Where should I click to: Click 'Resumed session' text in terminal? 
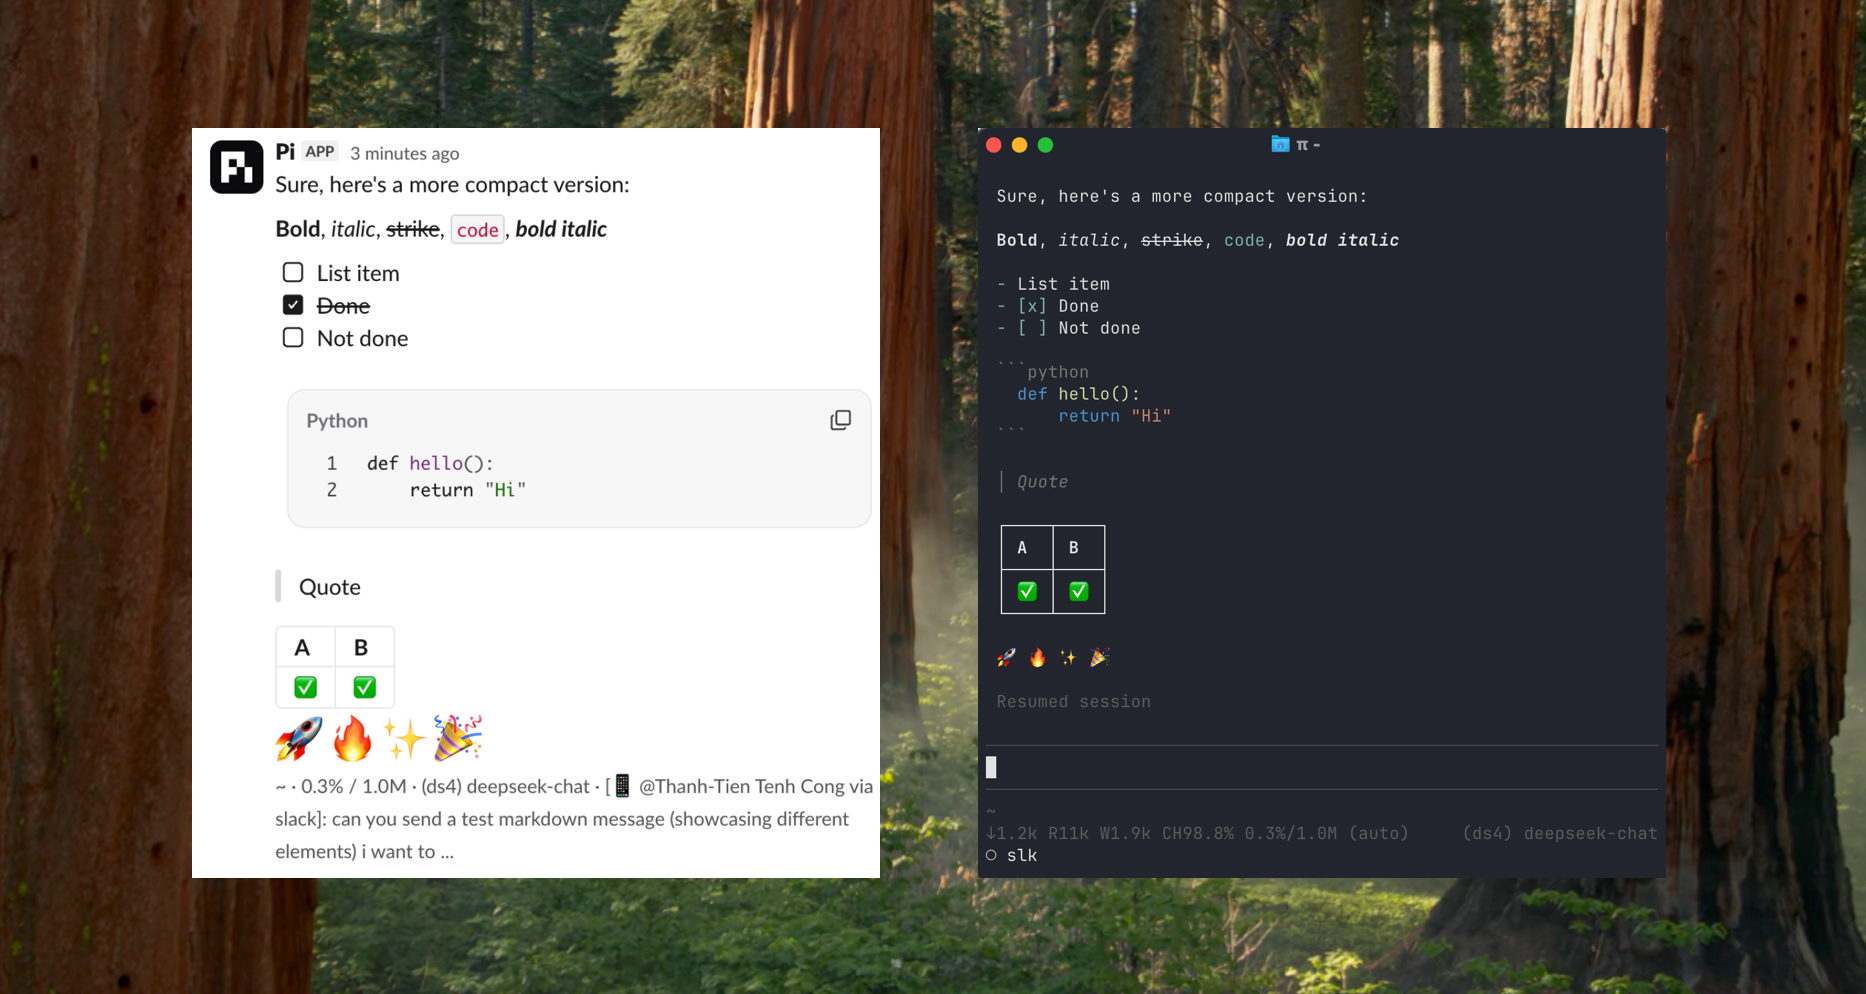click(x=1073, y=702)
